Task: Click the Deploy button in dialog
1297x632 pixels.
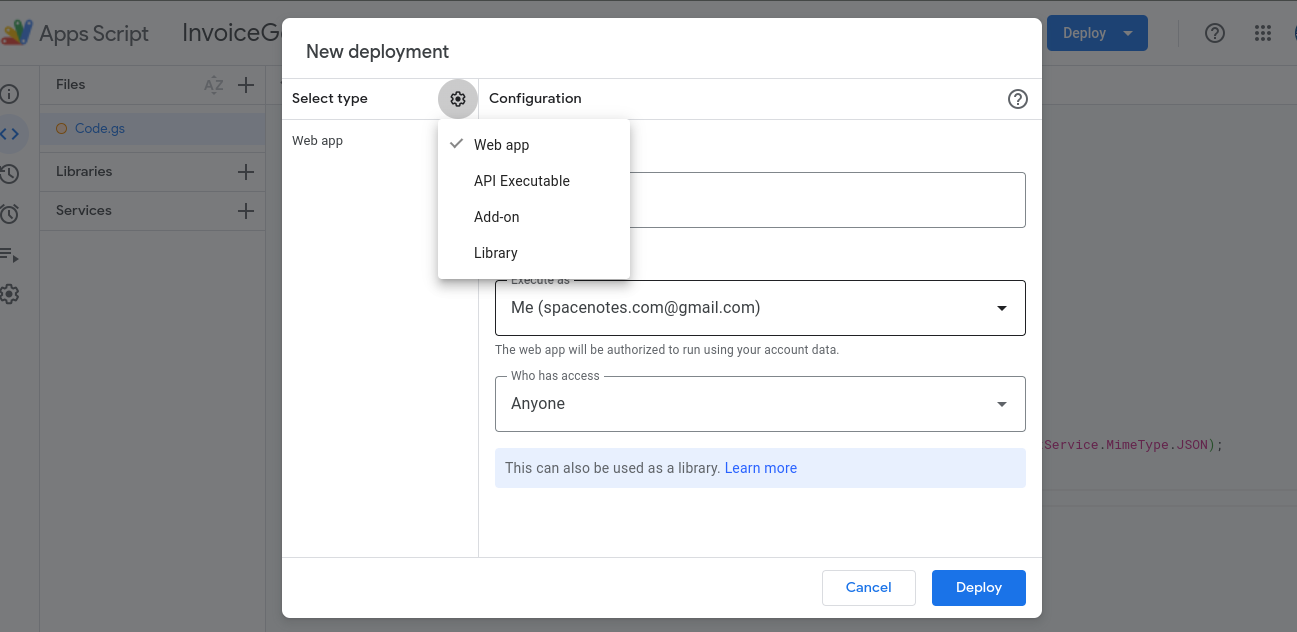Action: [979, 588]
